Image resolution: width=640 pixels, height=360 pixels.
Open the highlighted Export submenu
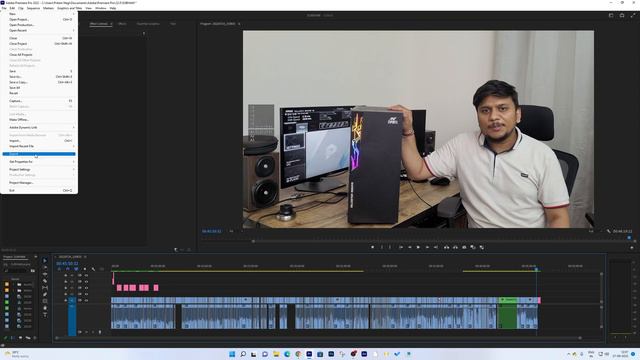pos(39,154)
